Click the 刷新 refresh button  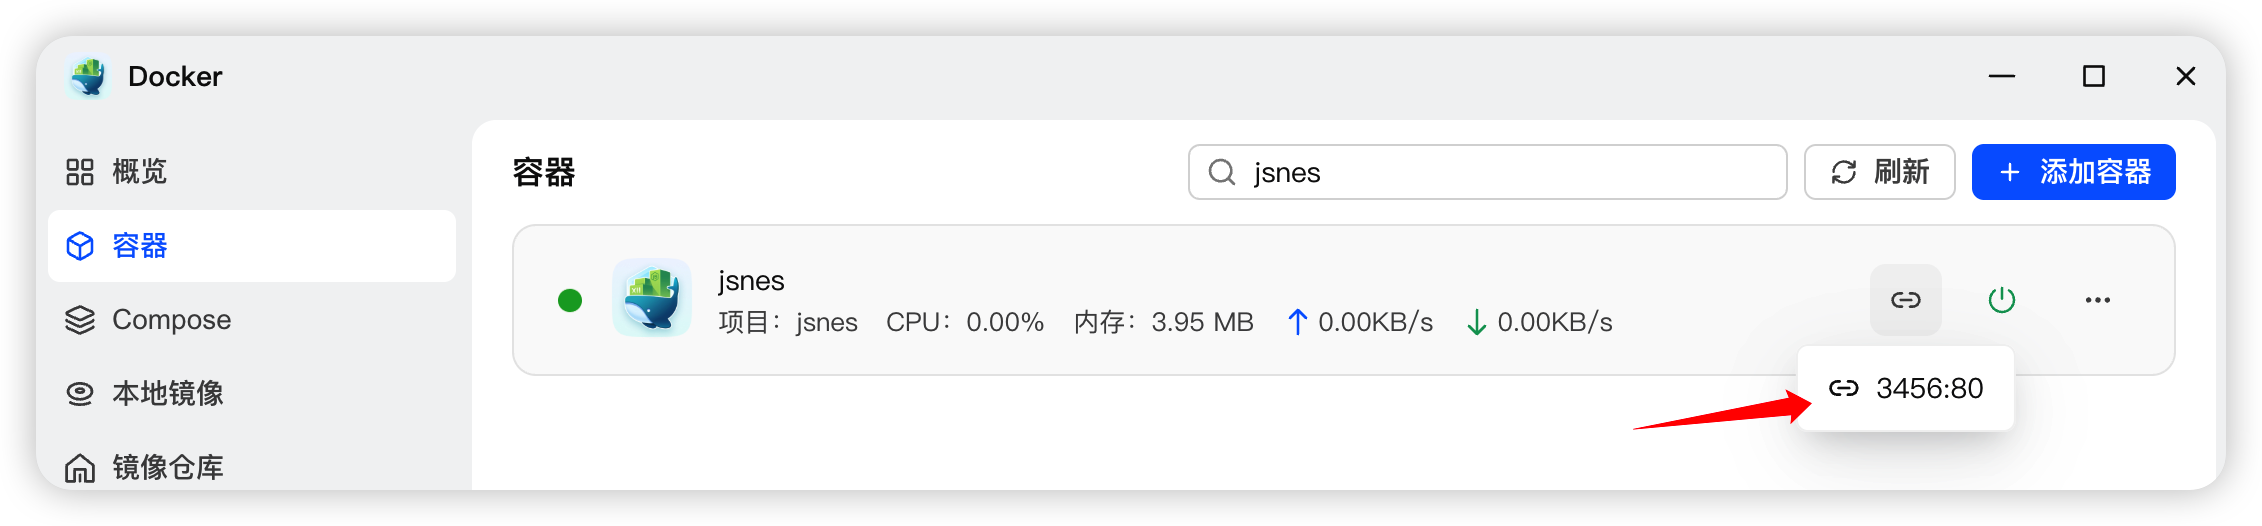pyautogui.click(x=1879, y=172)
